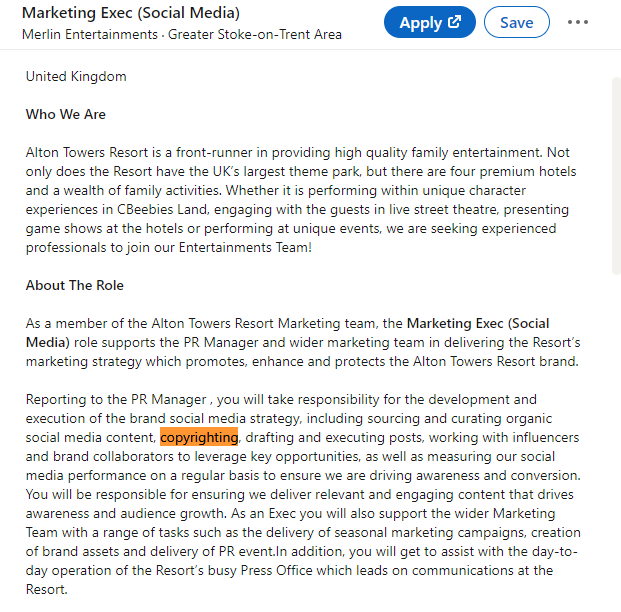
Task: Click the job description scrollbar
Action: (616, 176)
